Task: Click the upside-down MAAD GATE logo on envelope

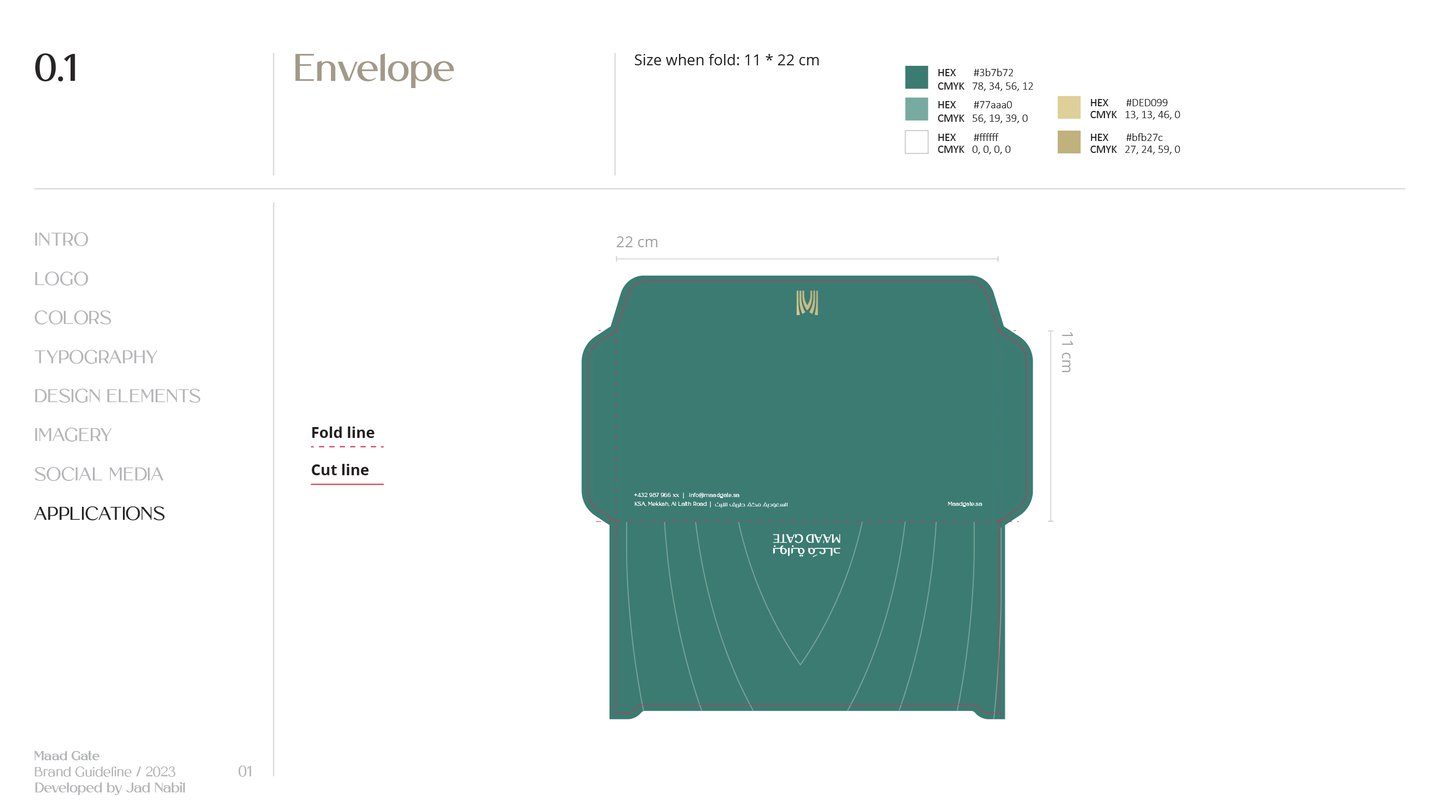Action: coord(807,544)
